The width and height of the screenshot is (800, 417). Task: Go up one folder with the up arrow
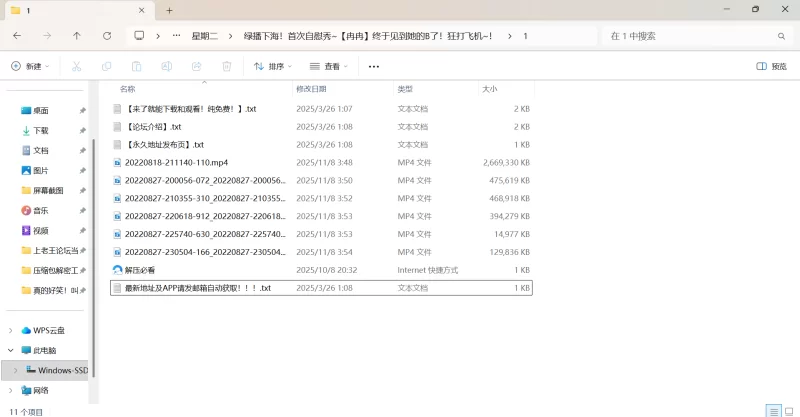(x=77, y=35)
